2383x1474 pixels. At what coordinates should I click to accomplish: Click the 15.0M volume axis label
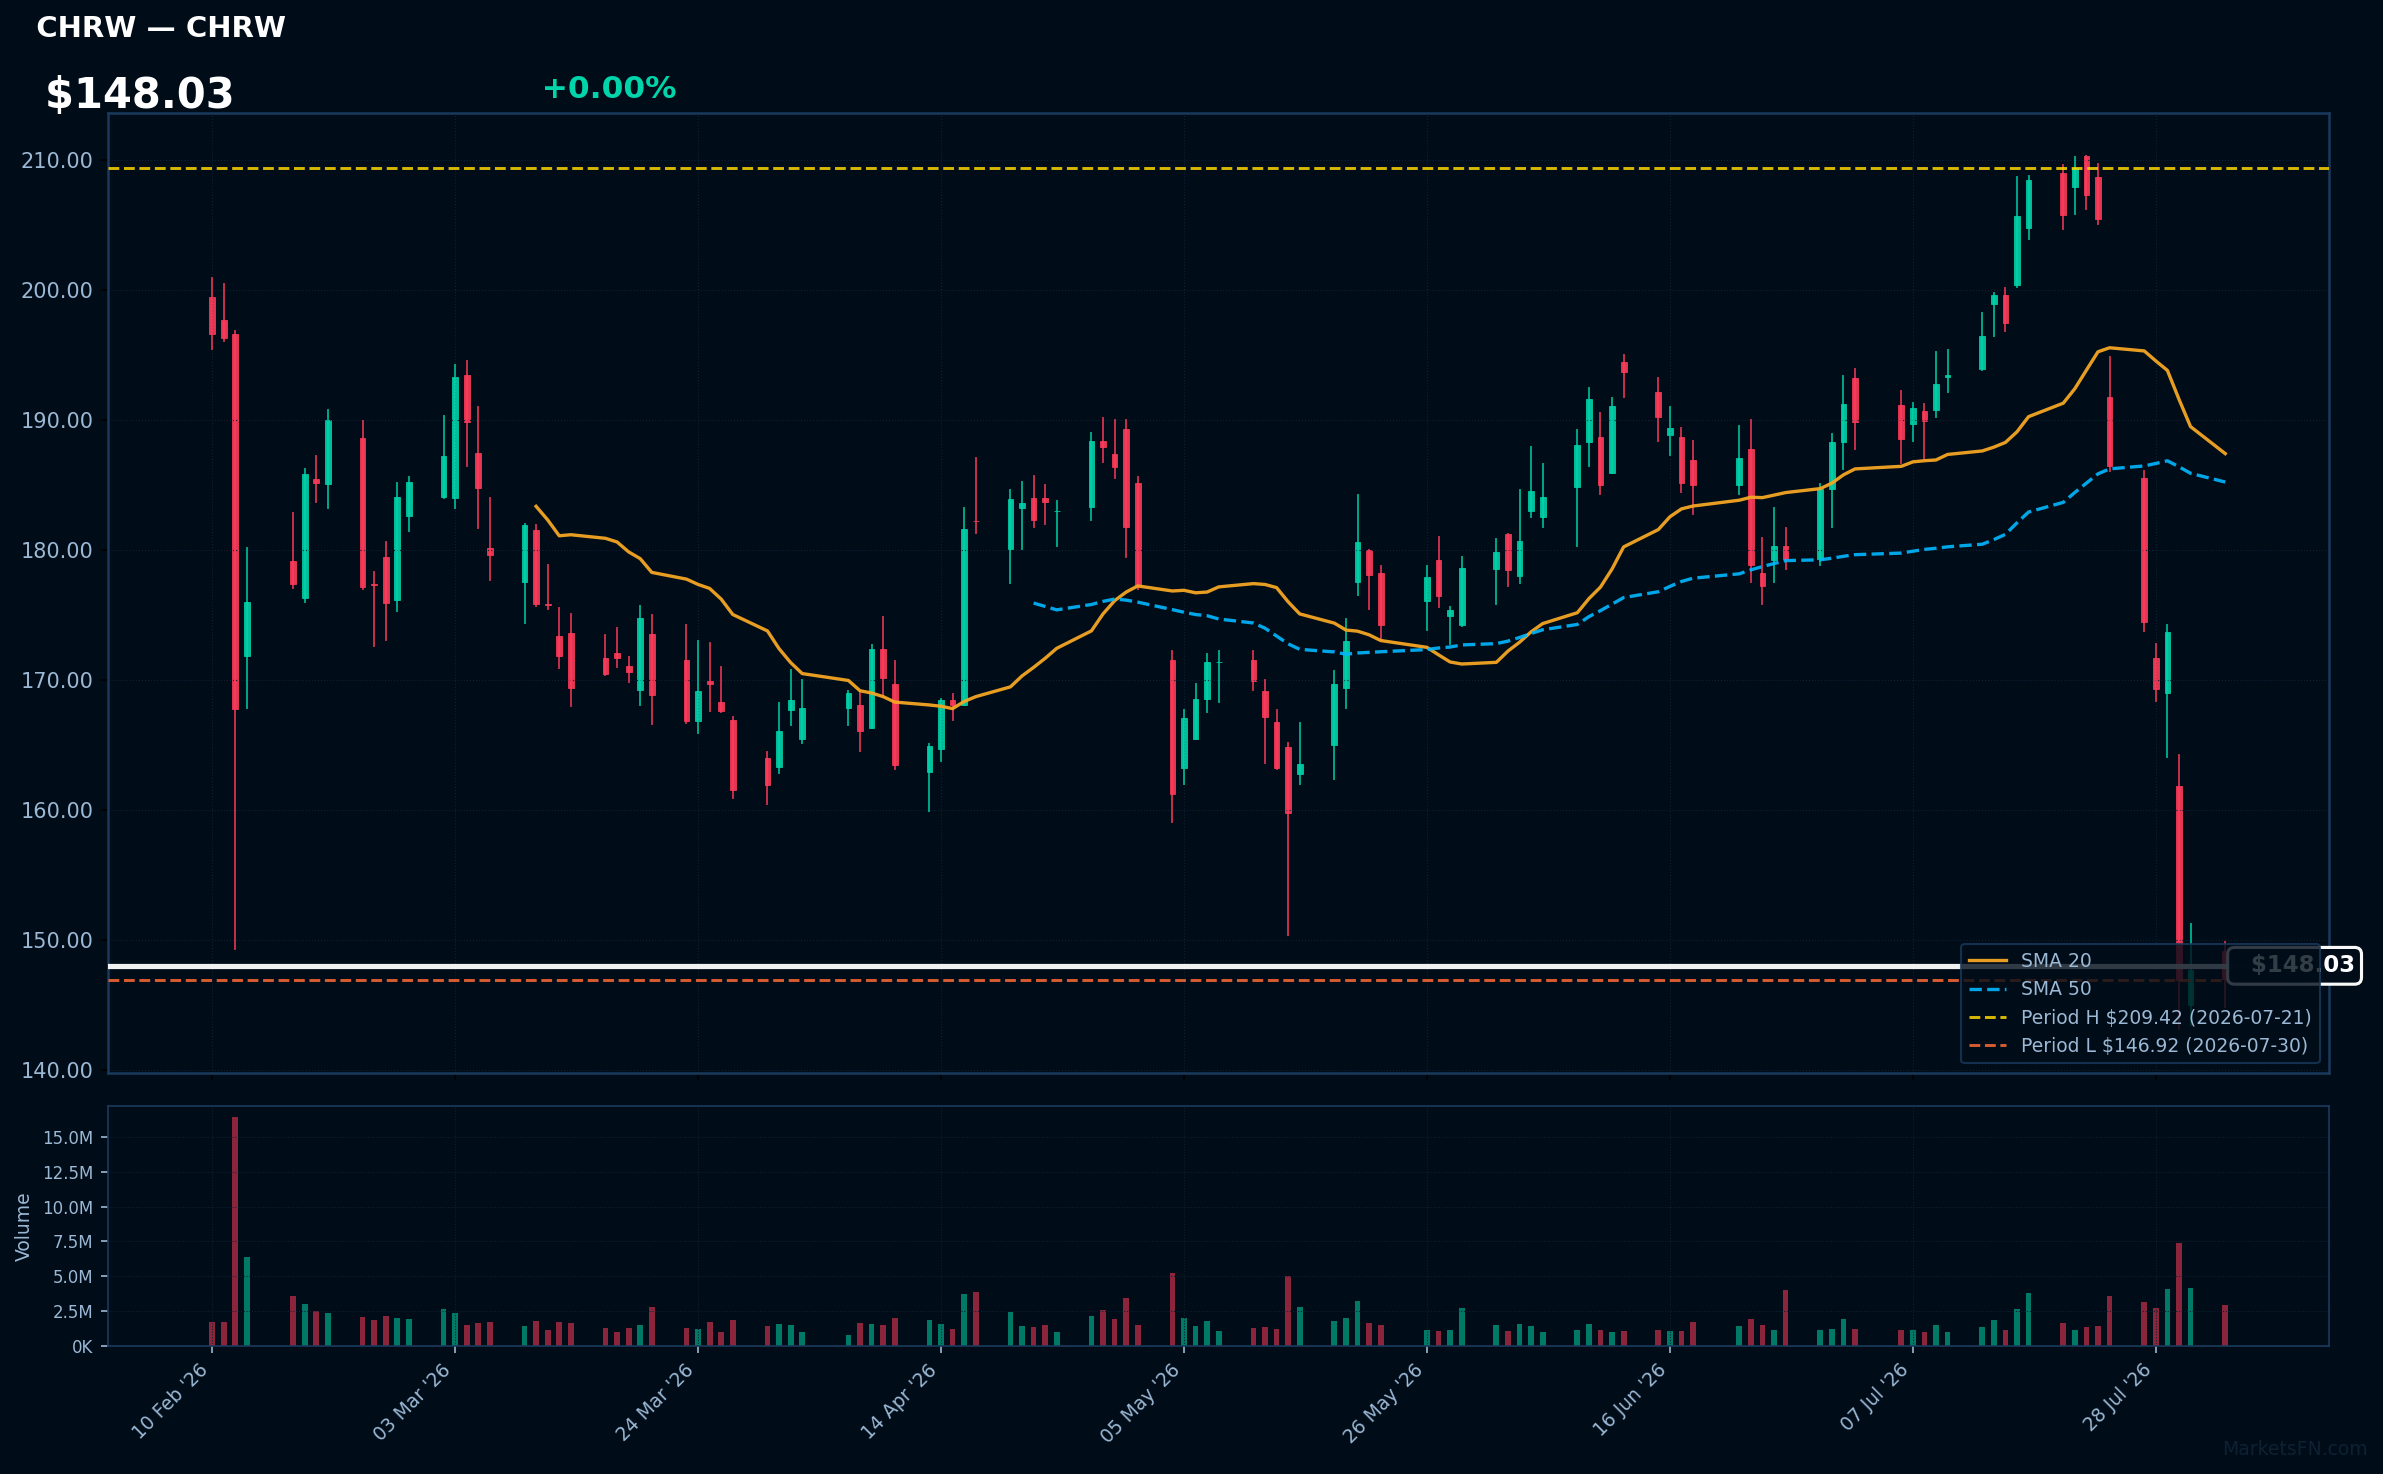click(x=68, y=1138)
